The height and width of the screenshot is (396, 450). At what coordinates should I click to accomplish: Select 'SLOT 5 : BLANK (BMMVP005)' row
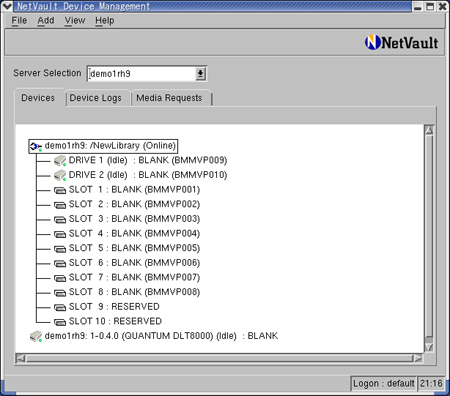click(127, 249)
